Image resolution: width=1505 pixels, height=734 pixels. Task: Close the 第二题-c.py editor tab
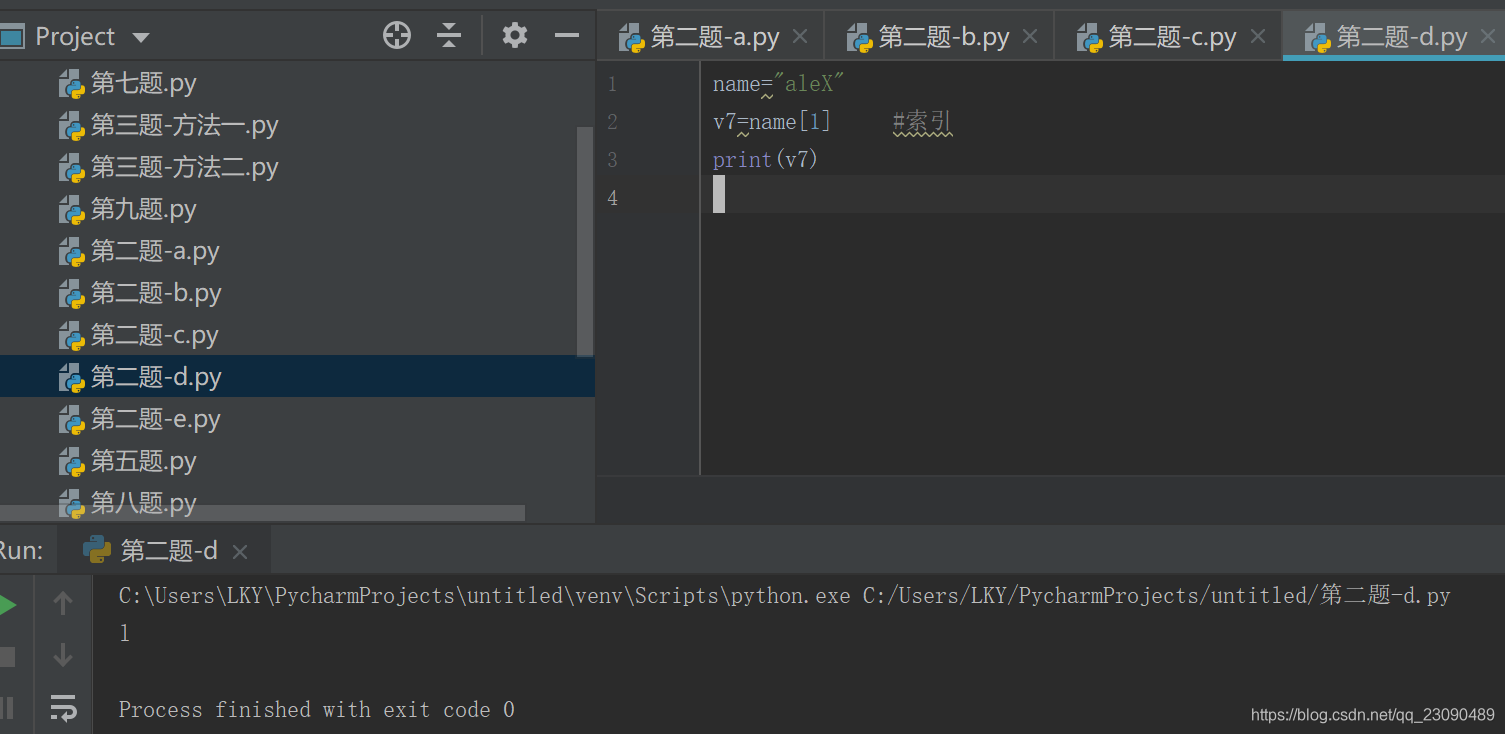[1258, 37]
